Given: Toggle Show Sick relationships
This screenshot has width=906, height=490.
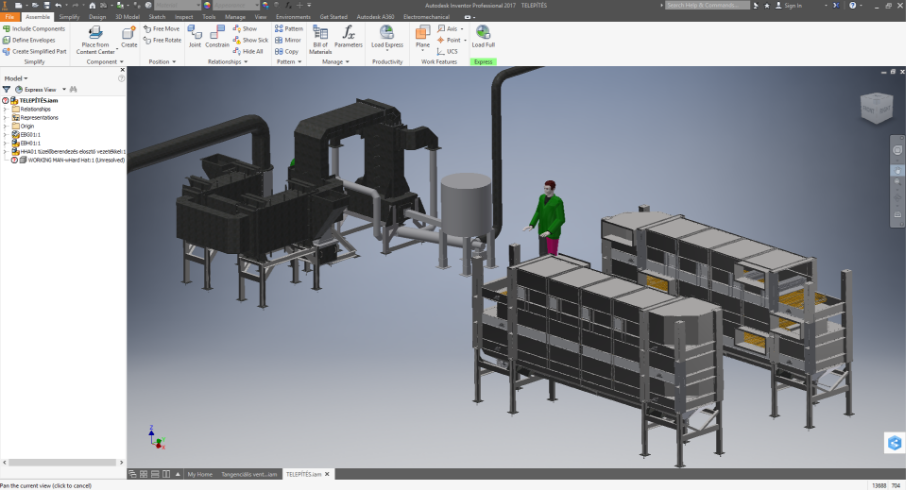Looking at the screenshot, I should (x=250, y=40).
